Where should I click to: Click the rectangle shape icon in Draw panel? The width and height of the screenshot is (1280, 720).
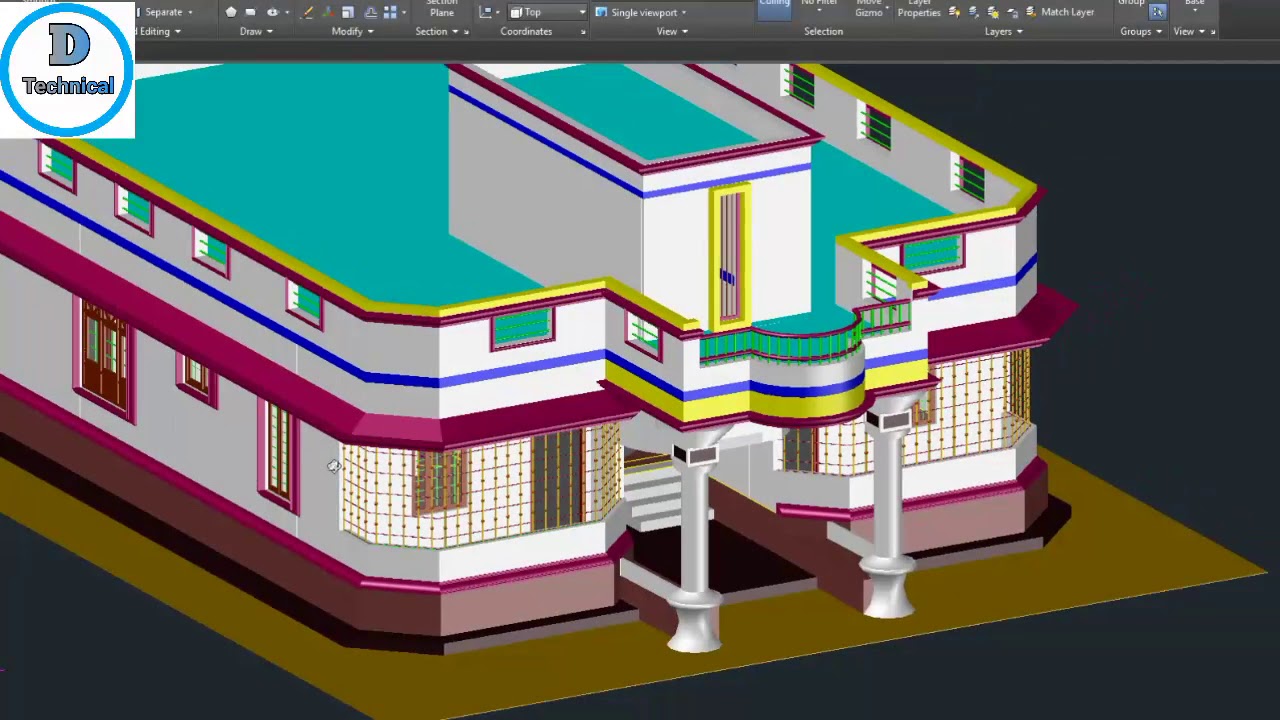pyautogui.click(x=250, y=12)
